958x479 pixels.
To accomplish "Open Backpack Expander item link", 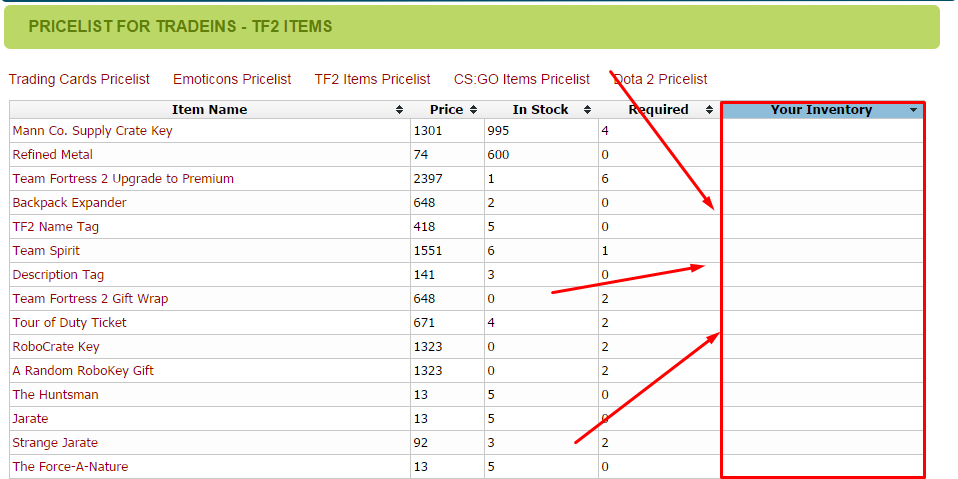I will (69, 203).
